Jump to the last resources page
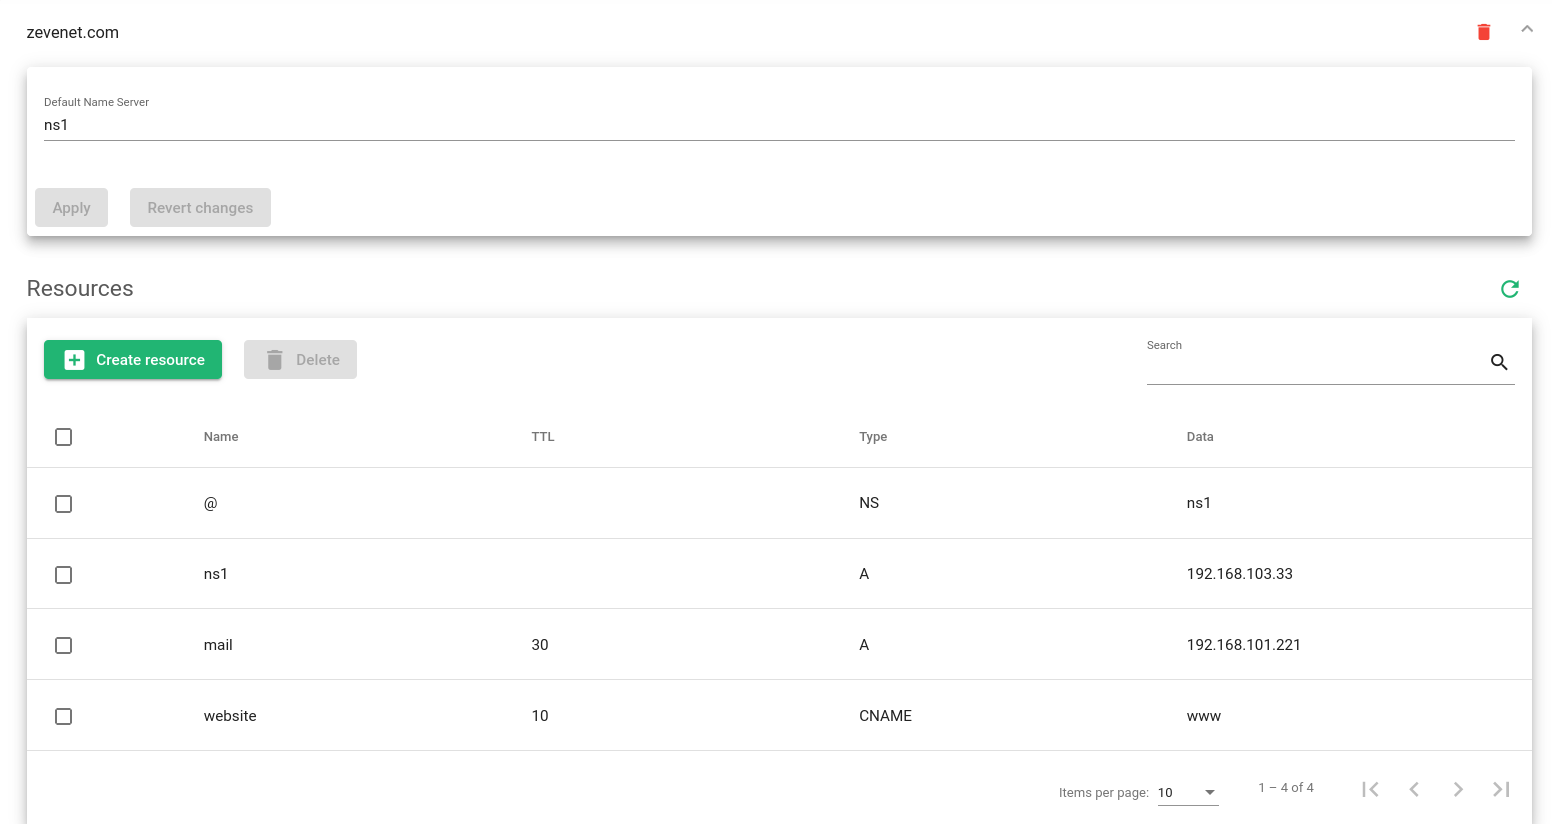Viewport: 1552px width, 824px height. click(1501, 789)
